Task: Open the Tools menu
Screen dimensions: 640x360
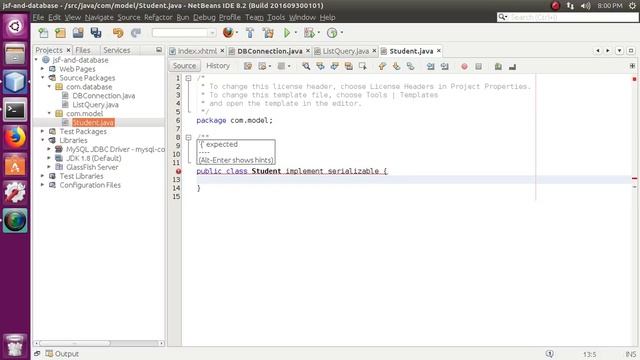Action: (276, 17)
